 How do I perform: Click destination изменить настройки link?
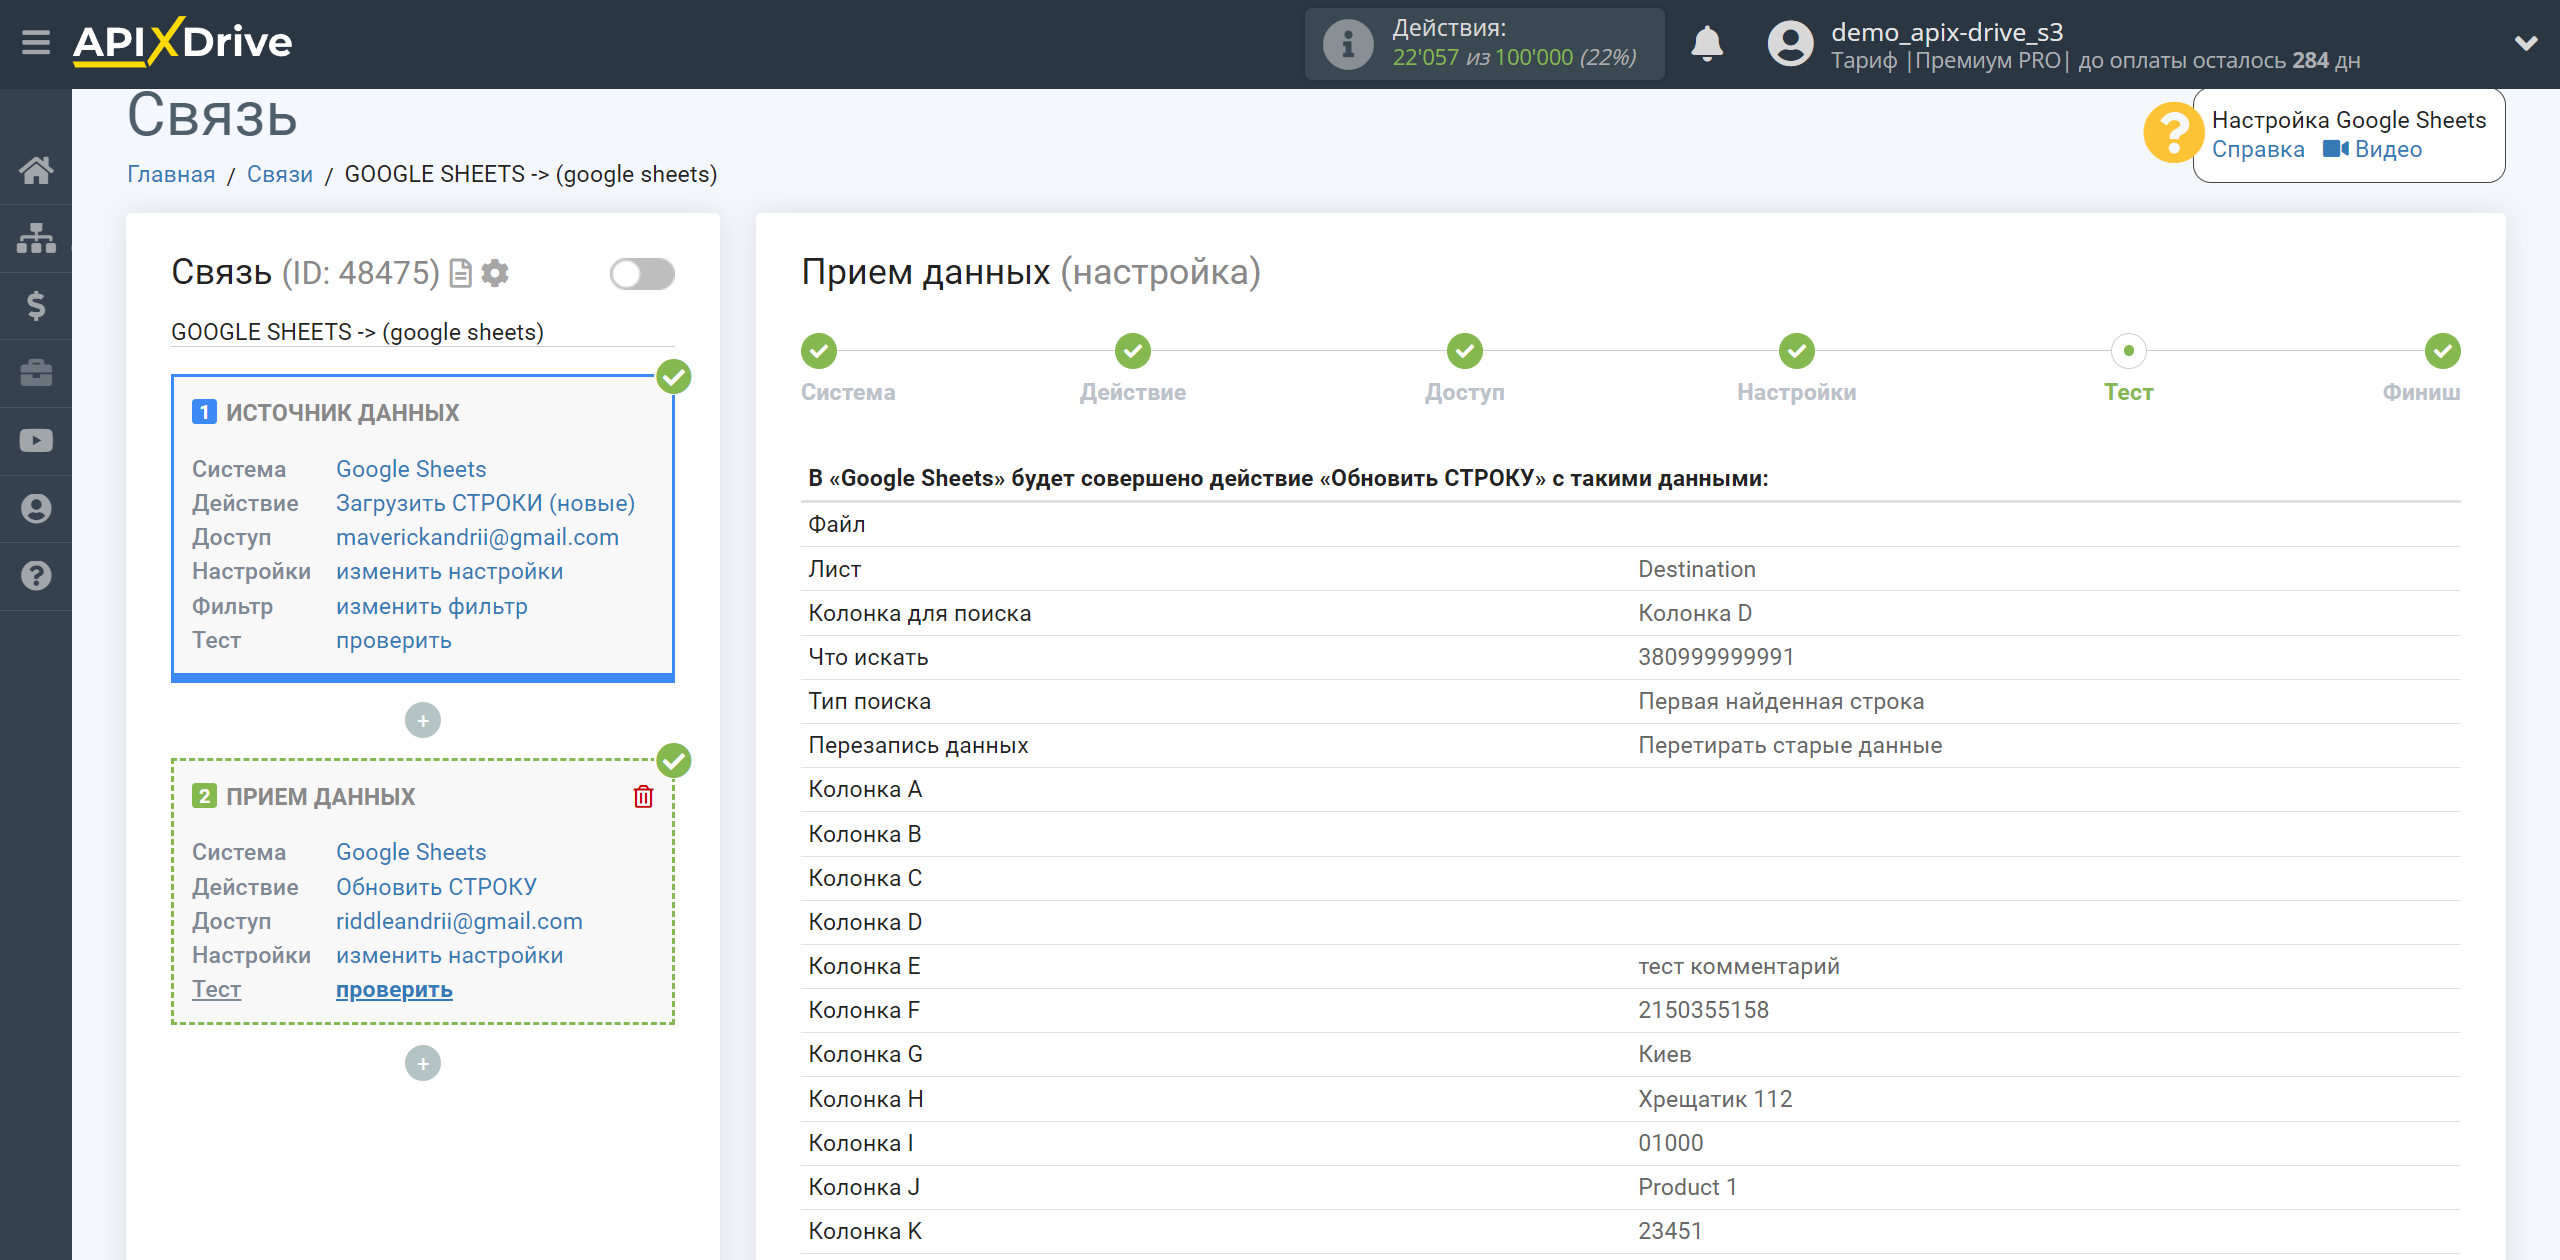click(x=449, y=955)
